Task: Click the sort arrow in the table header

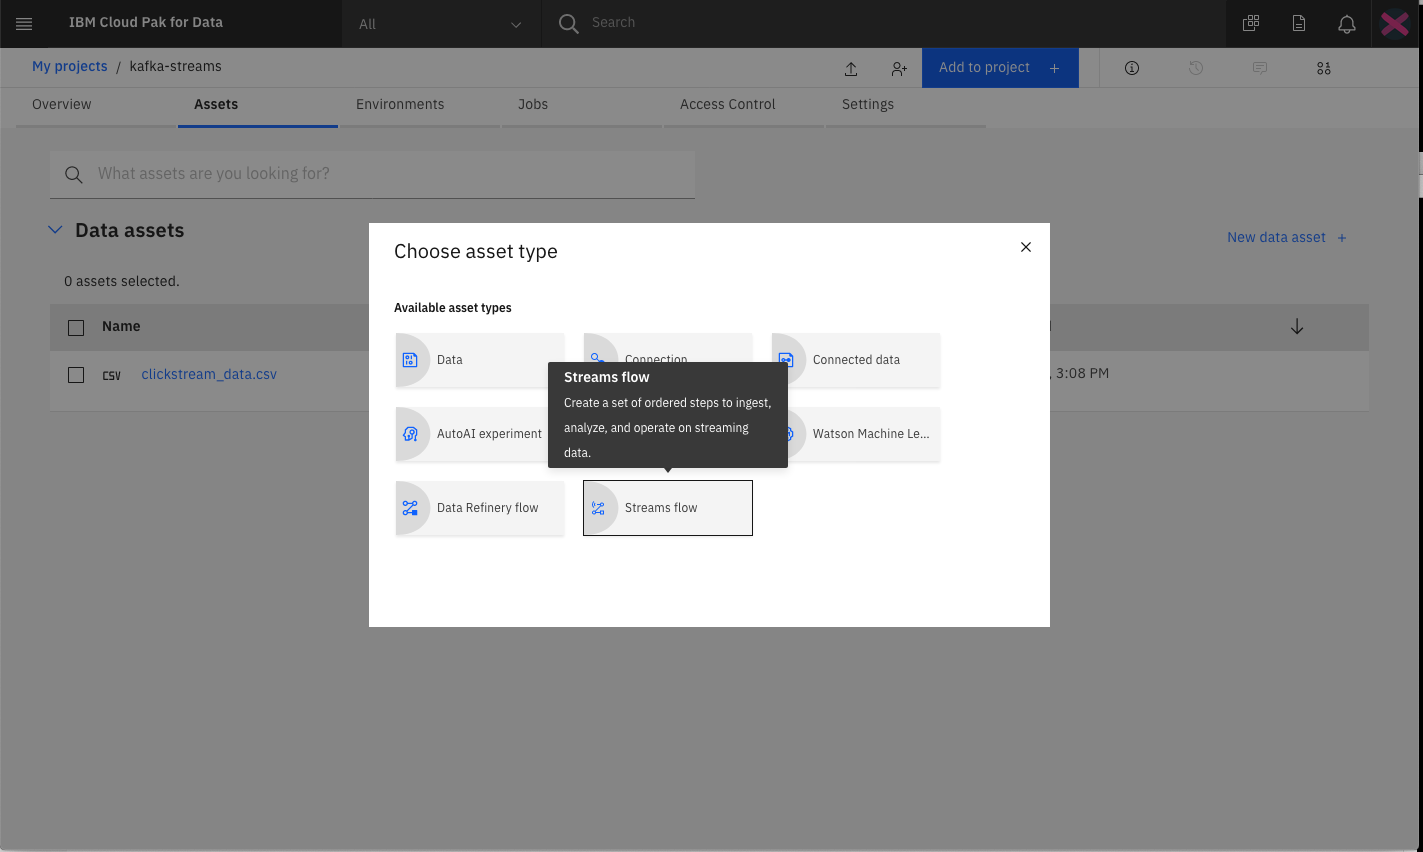Action: coord(1297,327)
